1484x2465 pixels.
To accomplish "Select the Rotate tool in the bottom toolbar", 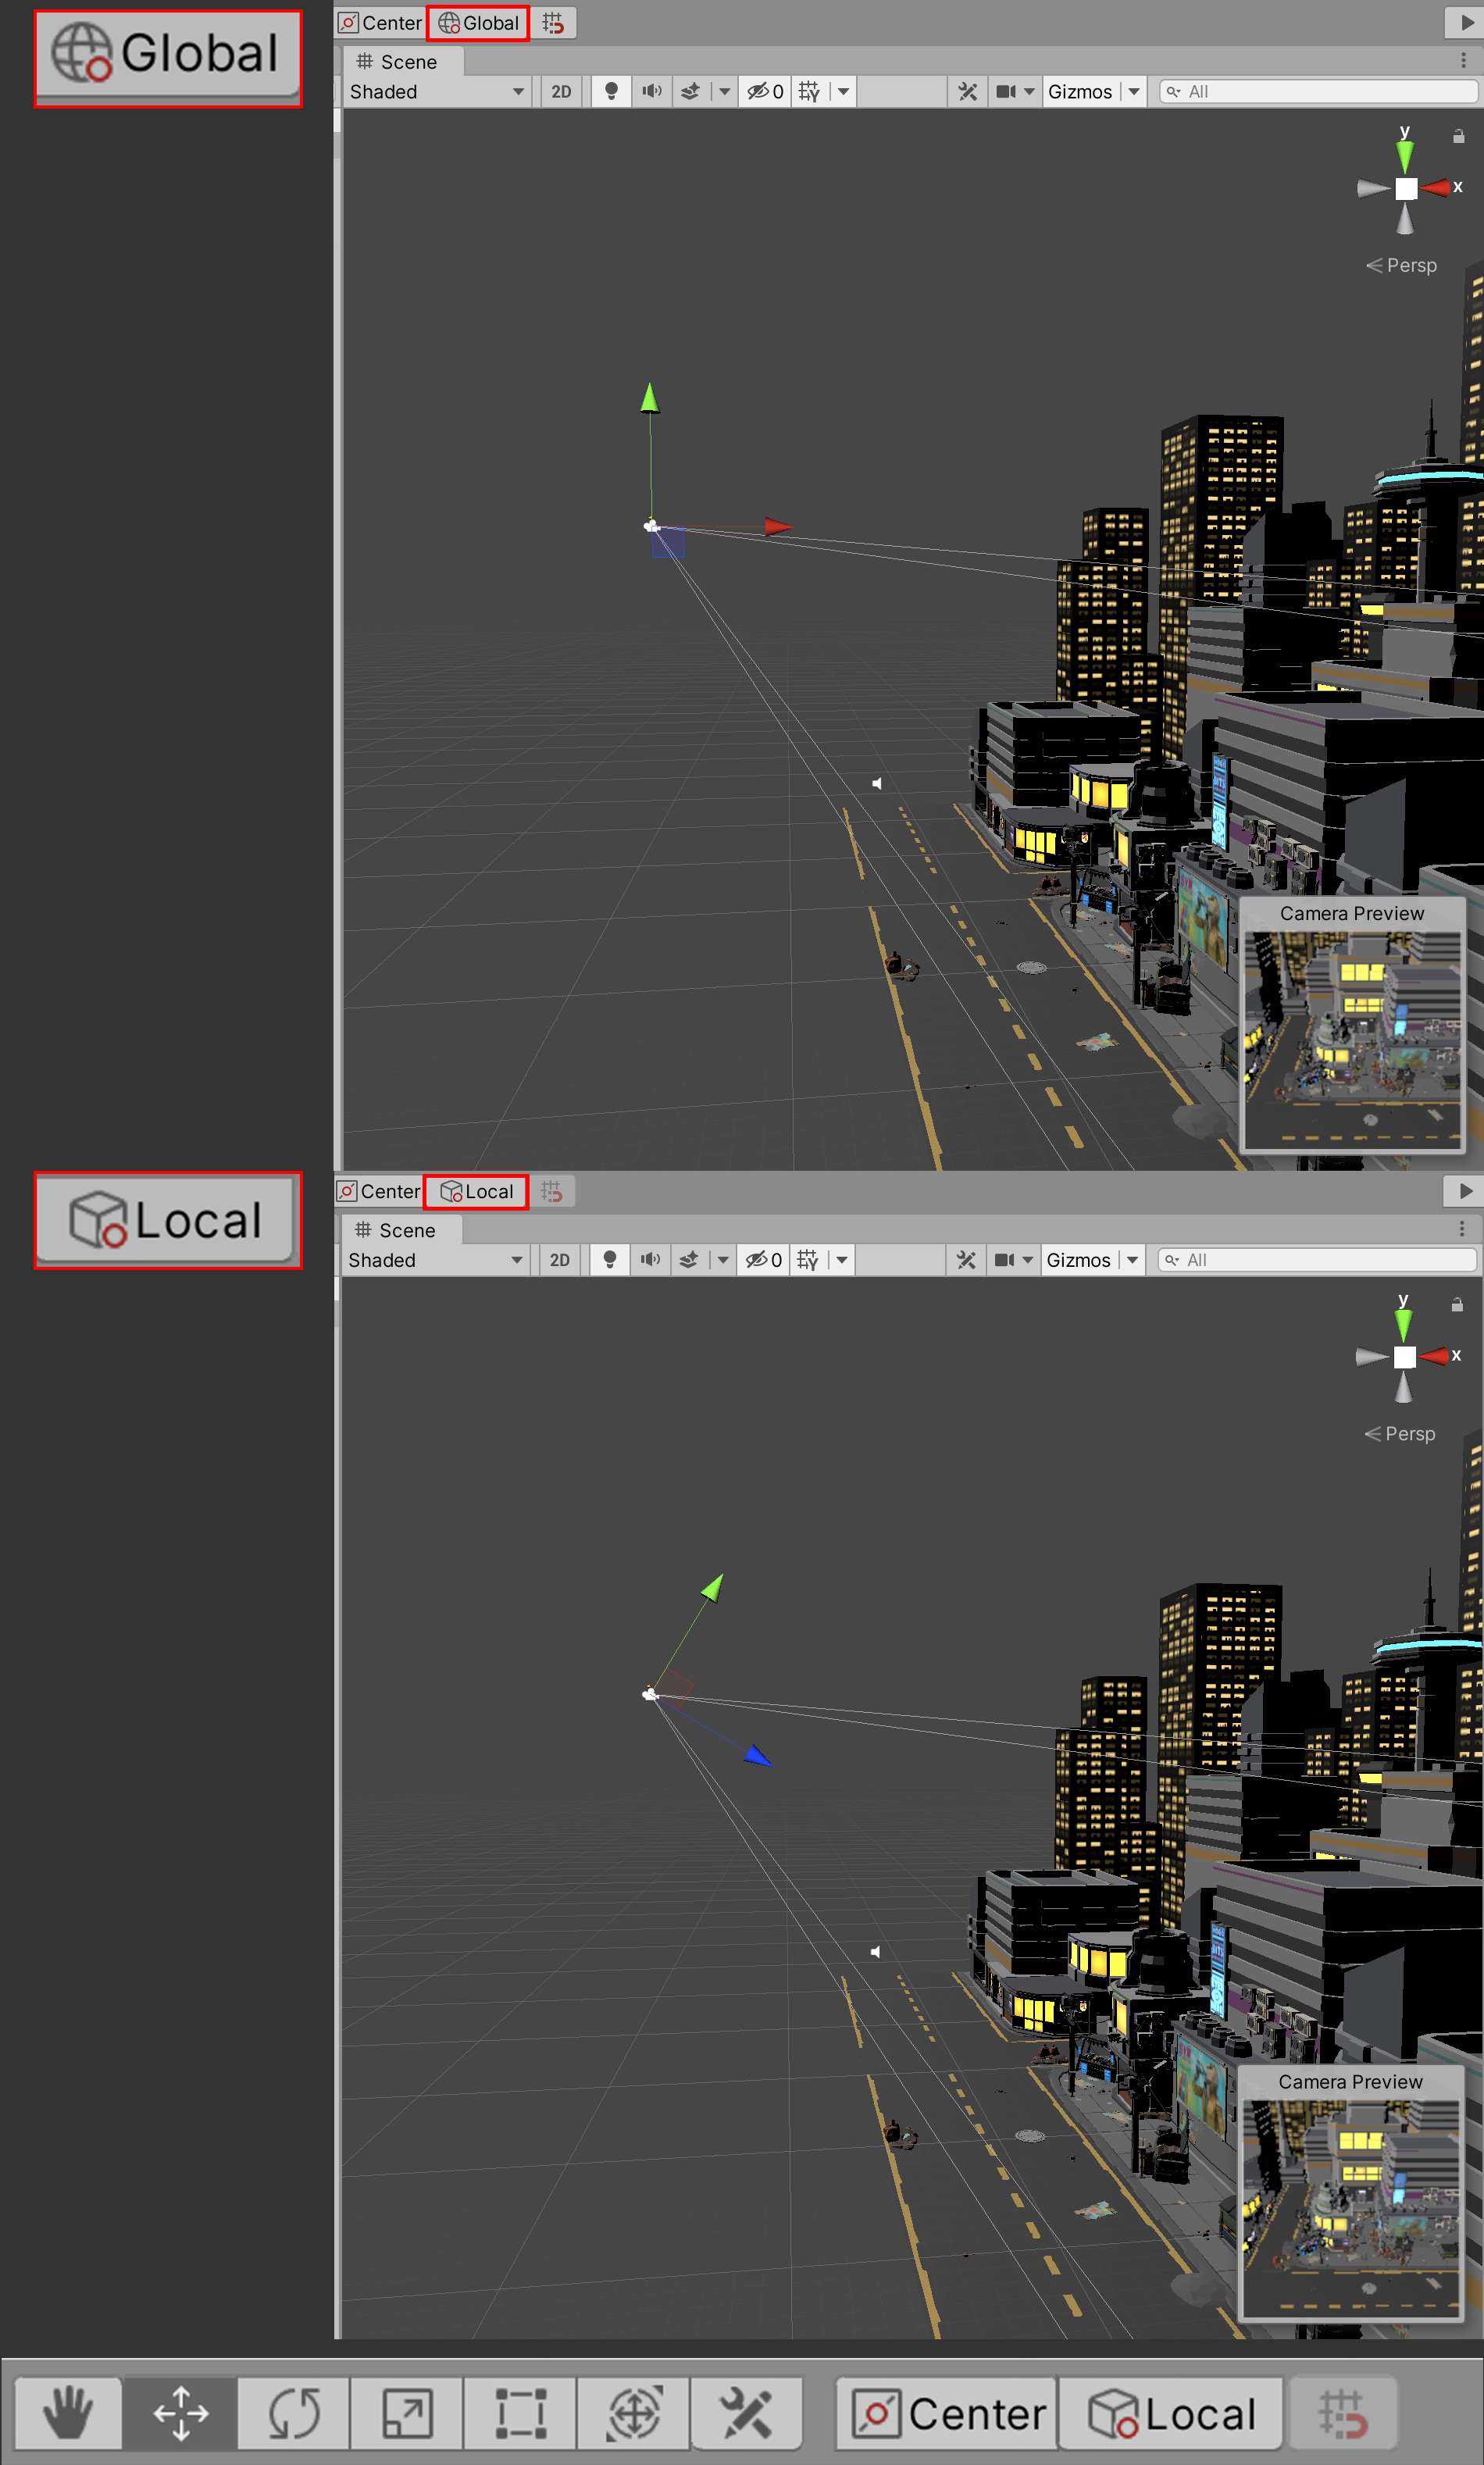I will (x=294, y=2413).
